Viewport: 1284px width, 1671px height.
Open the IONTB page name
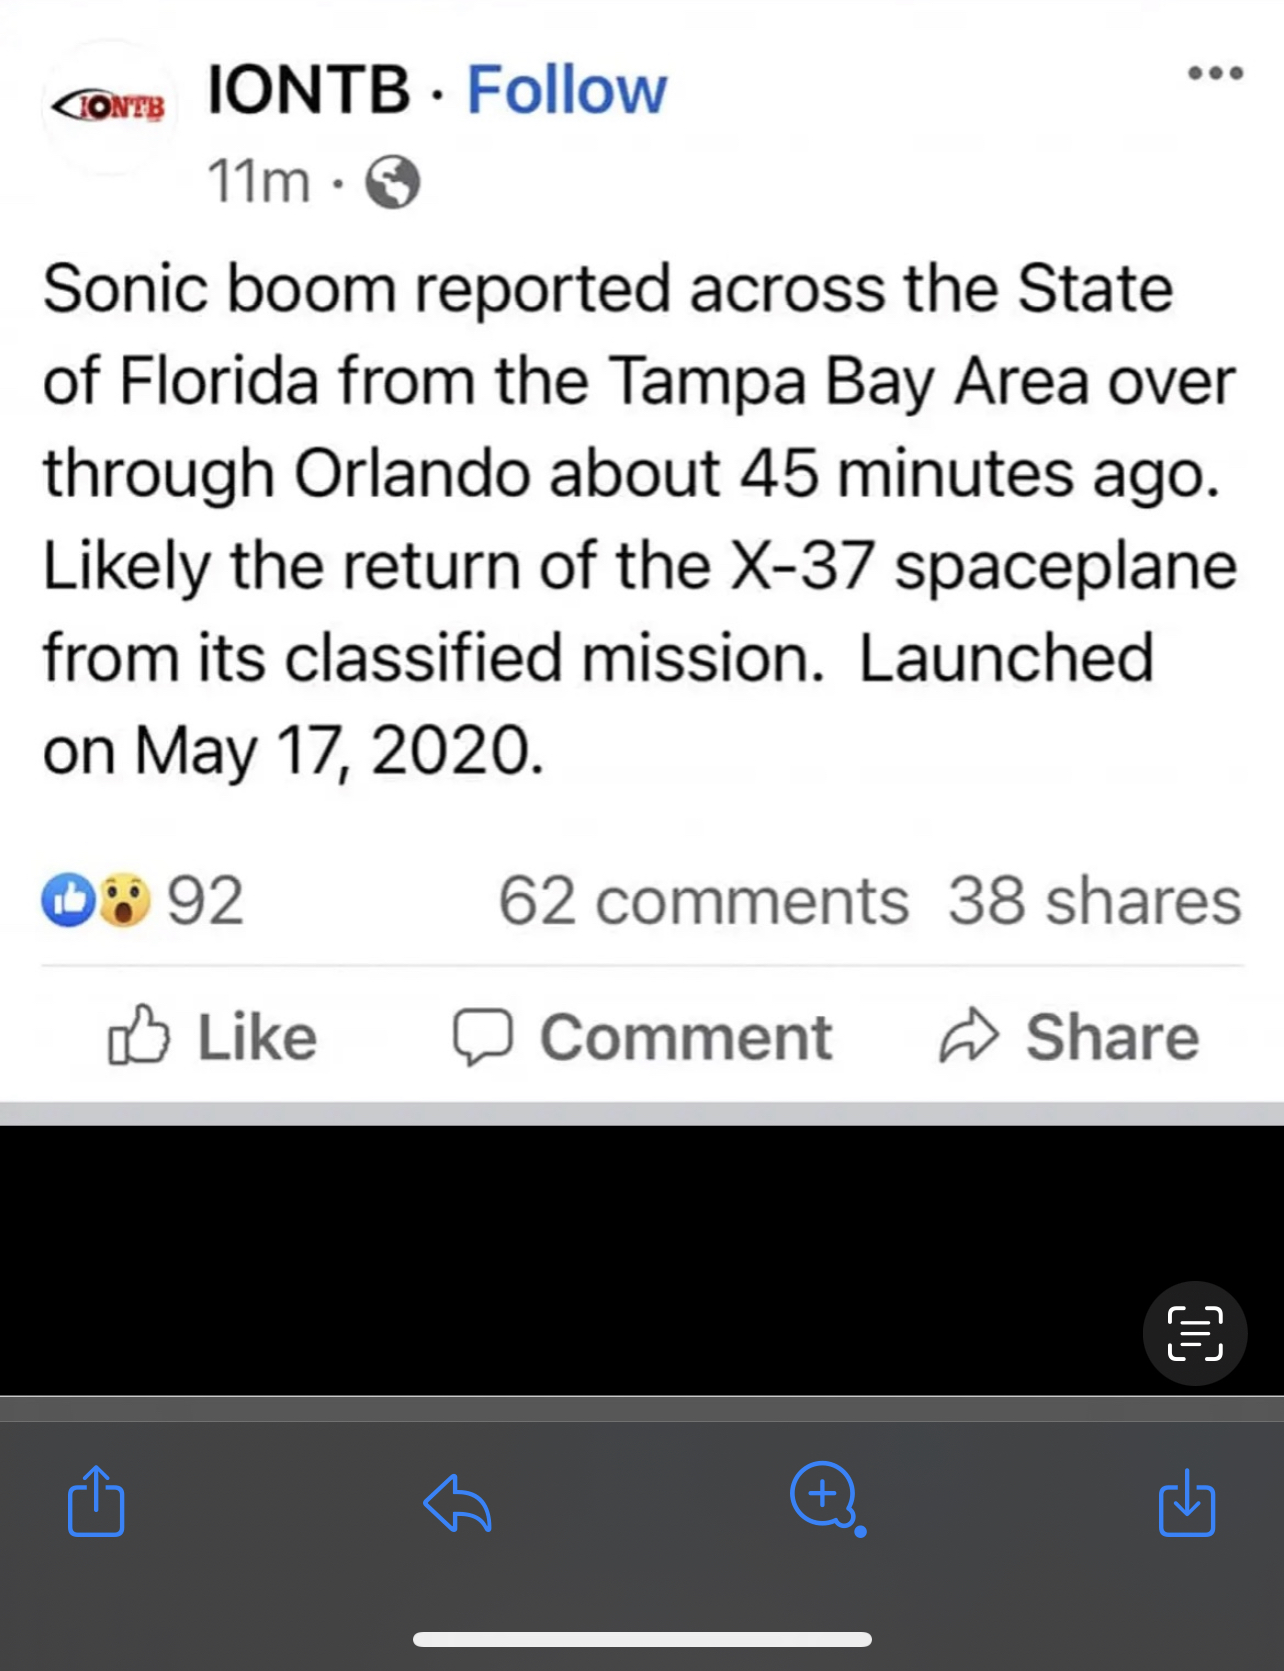pos(308,89)
